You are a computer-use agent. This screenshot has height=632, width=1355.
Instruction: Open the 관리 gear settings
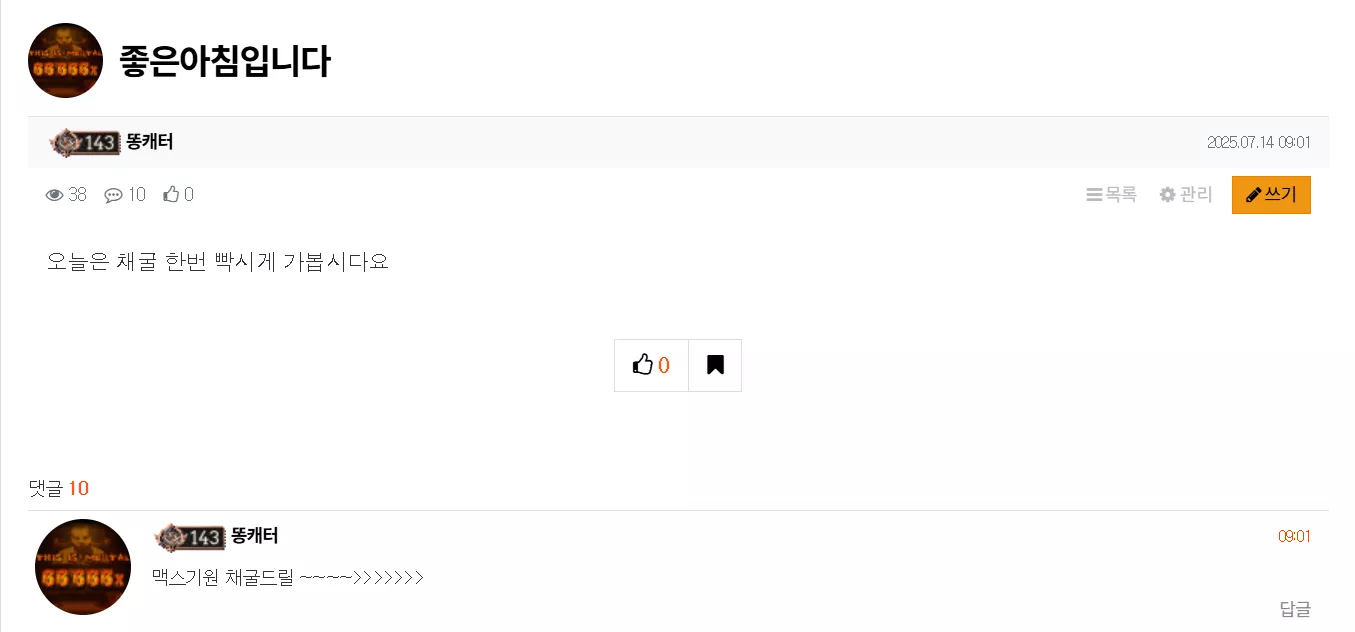click(1186, 195)
